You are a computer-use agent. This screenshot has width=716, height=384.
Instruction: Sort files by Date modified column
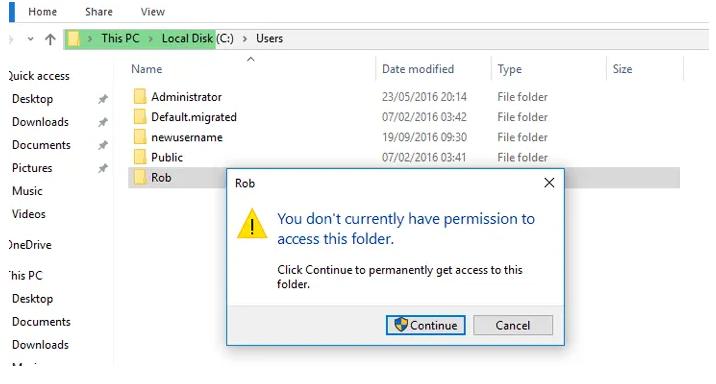418,69
